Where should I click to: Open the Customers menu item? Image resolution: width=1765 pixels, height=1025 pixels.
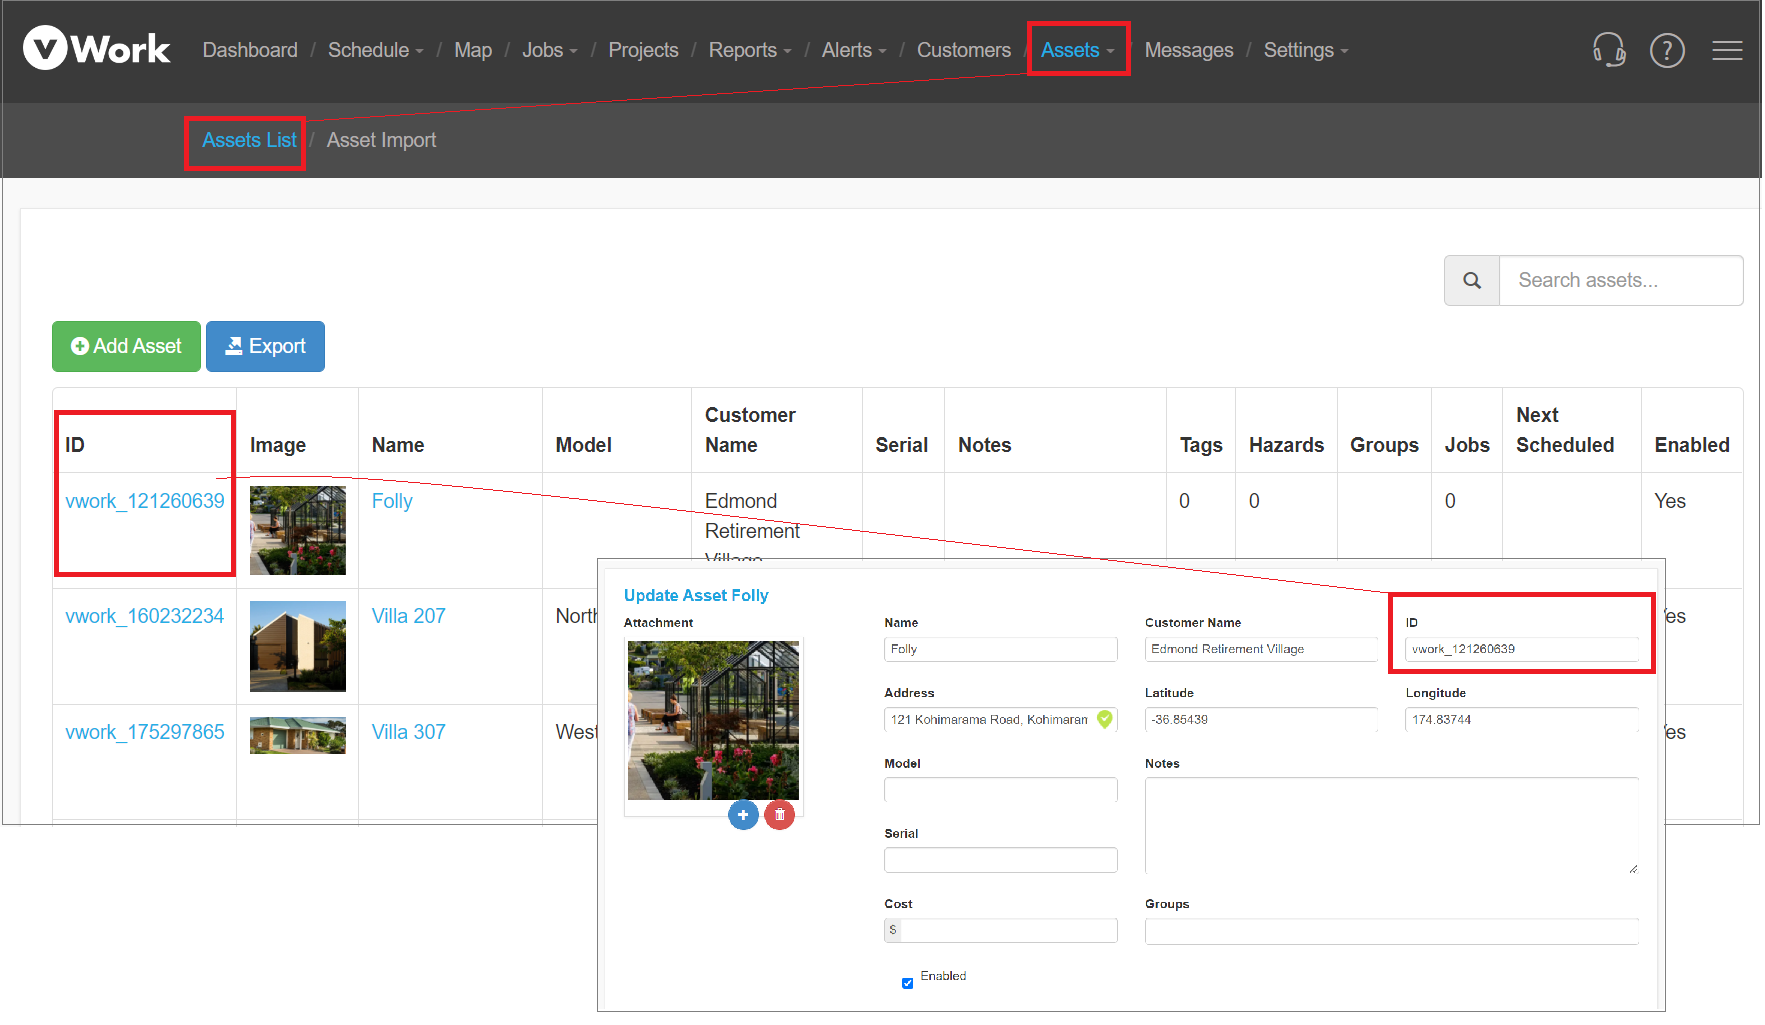pyautogui.click(x=963, y=50)
